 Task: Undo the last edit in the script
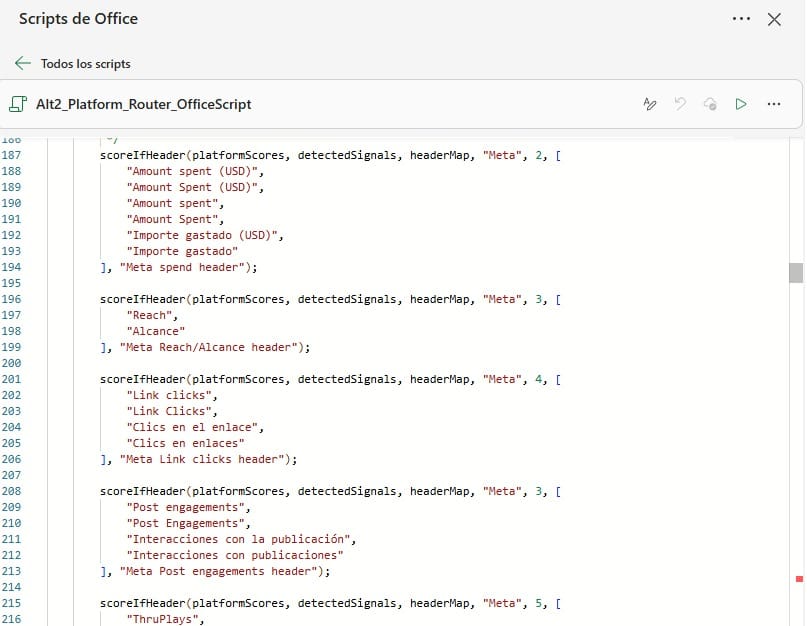[x=680, y=104]
